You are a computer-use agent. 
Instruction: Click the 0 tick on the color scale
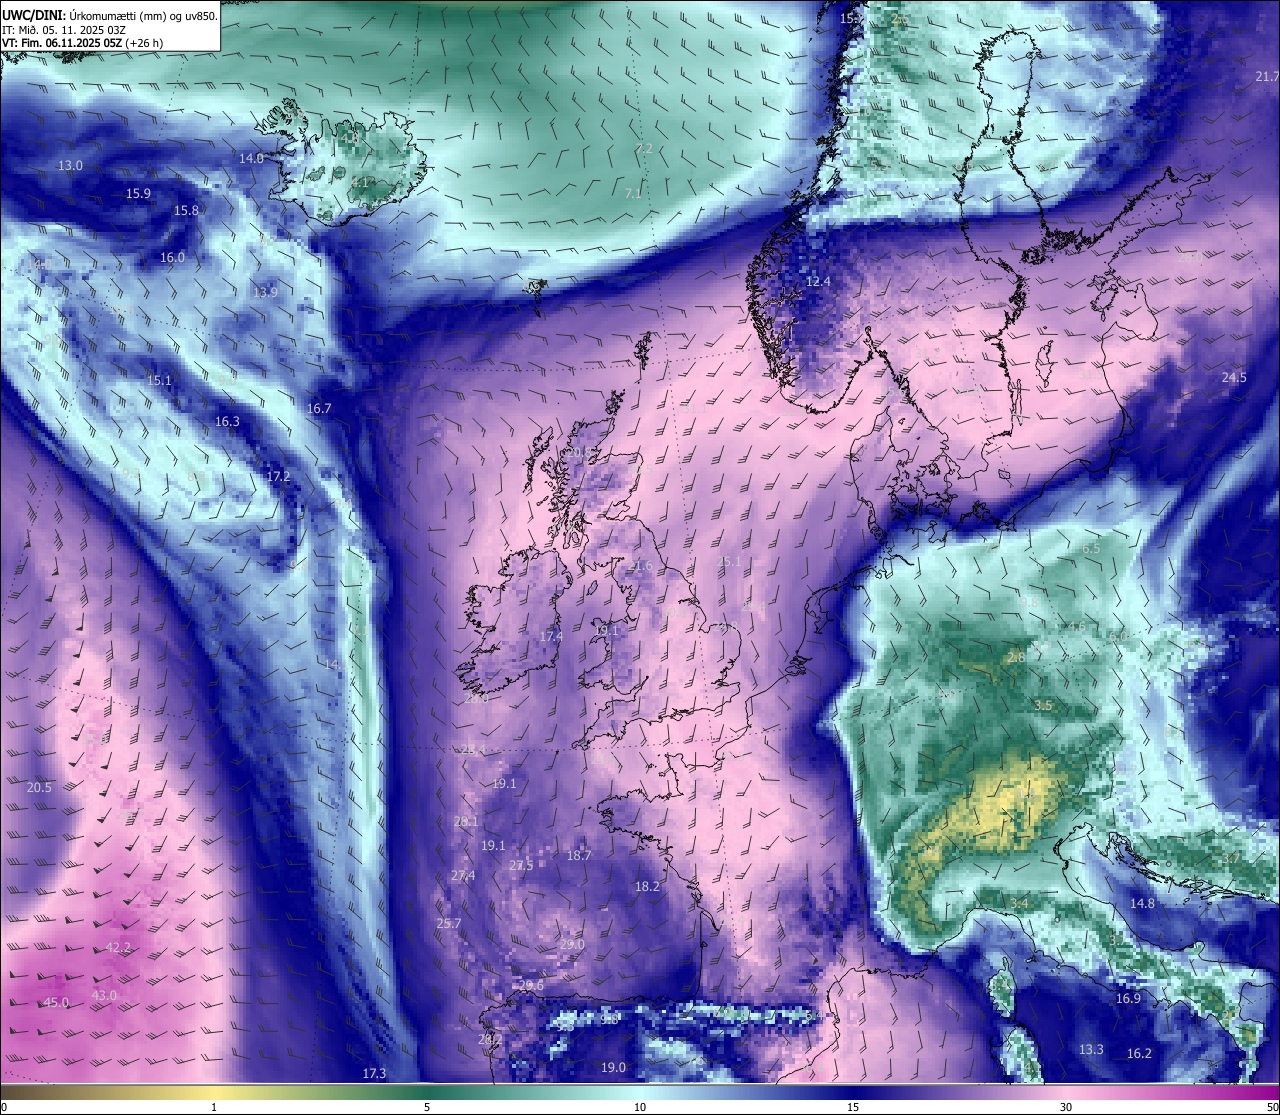click(4, 1107)
